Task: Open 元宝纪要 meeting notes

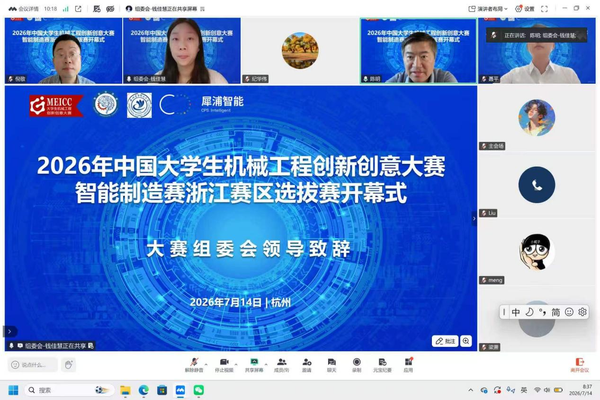Action: [382, 365]
